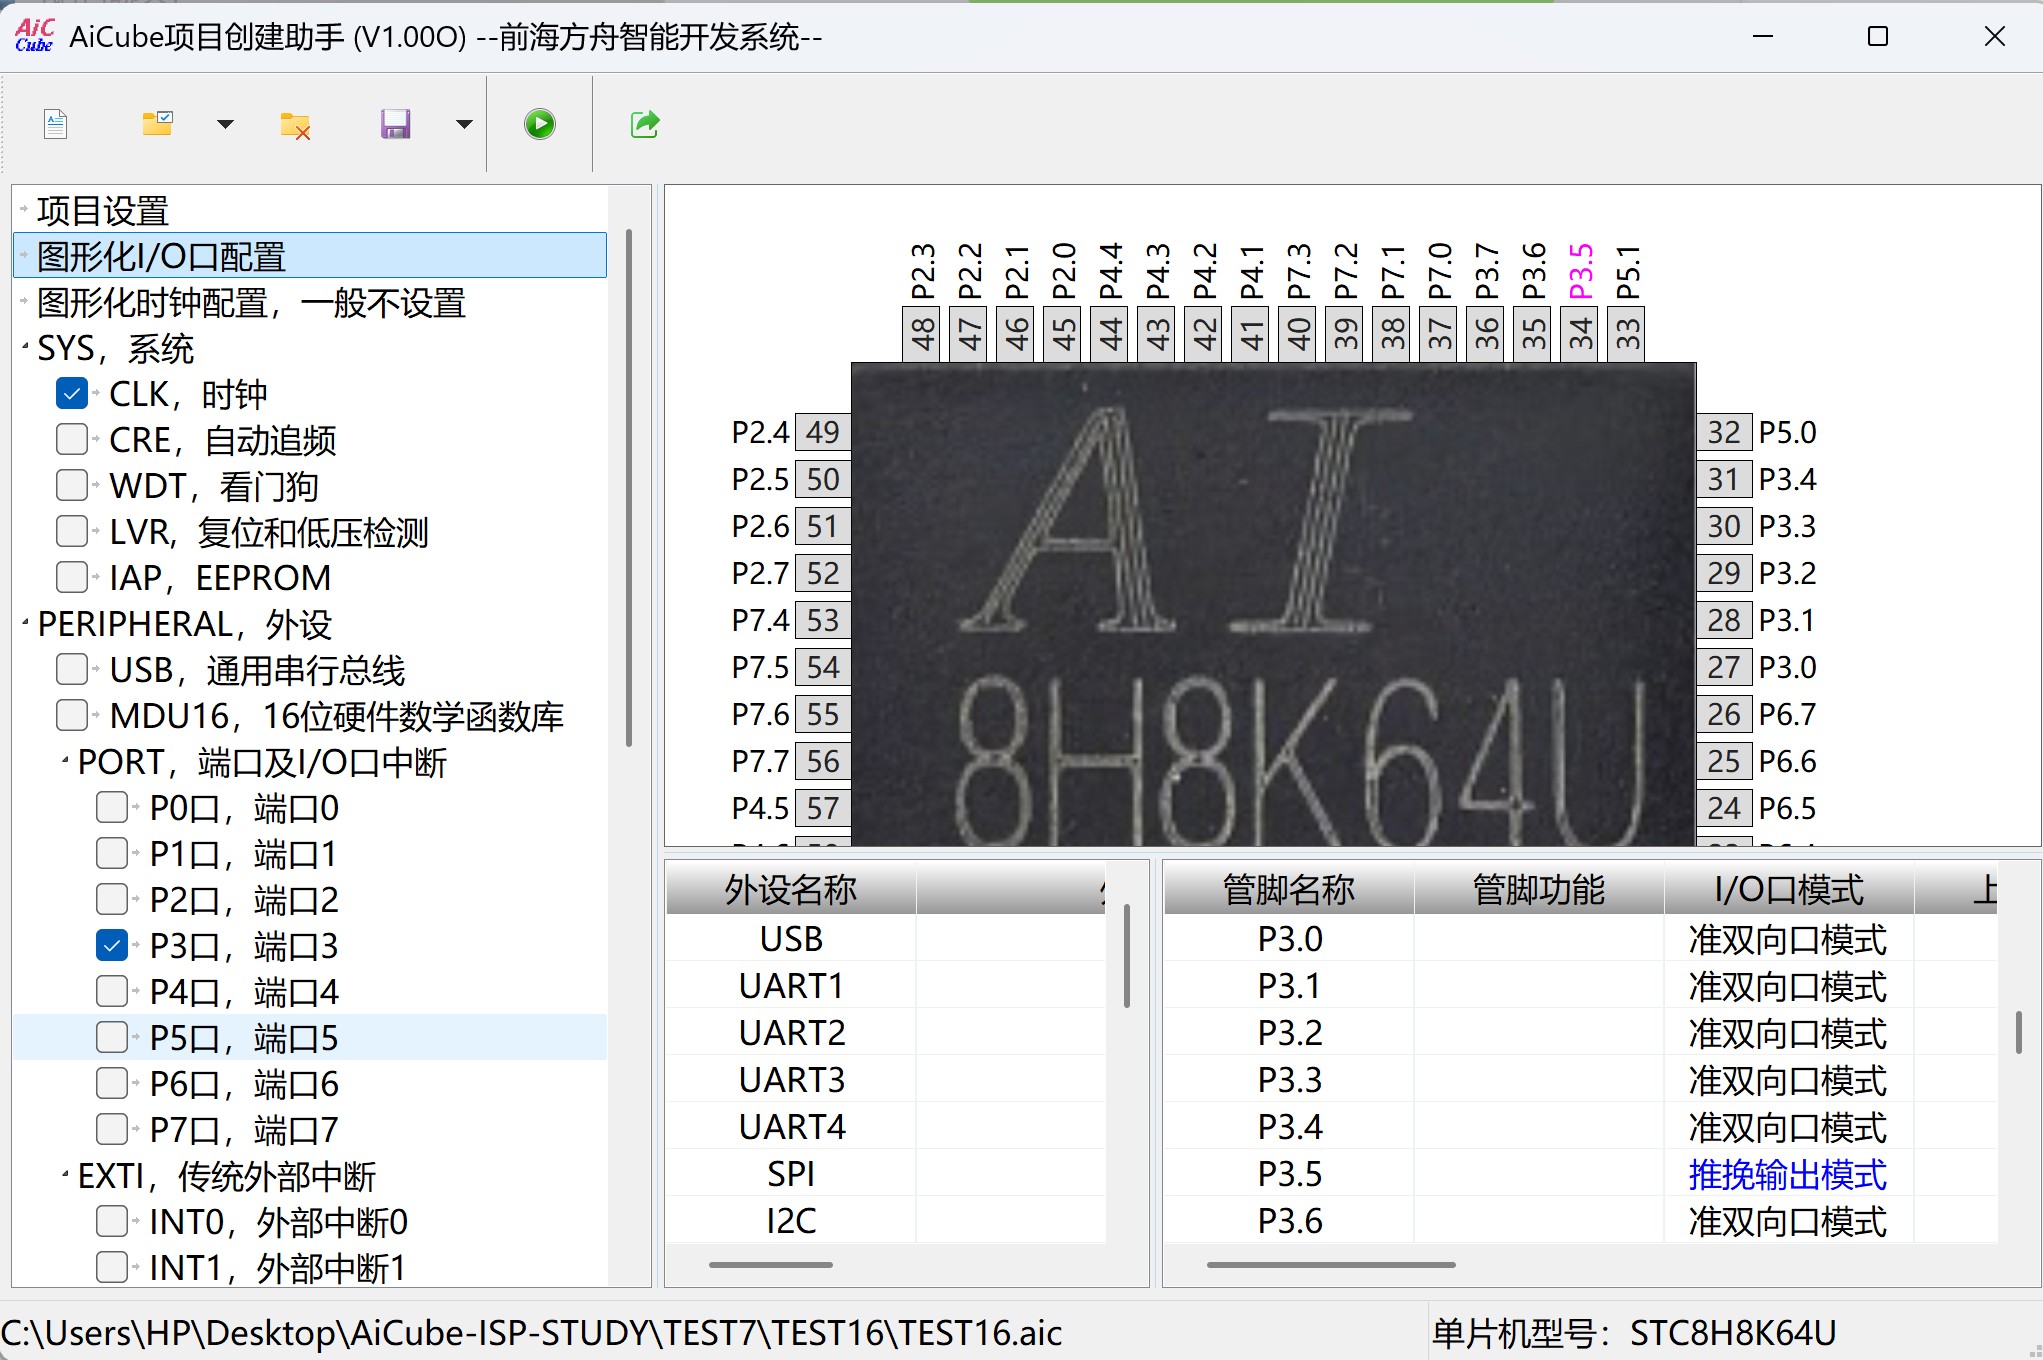Click the save floppy disk icon
2043x1360 pixels.
click(x=396, y=124)
